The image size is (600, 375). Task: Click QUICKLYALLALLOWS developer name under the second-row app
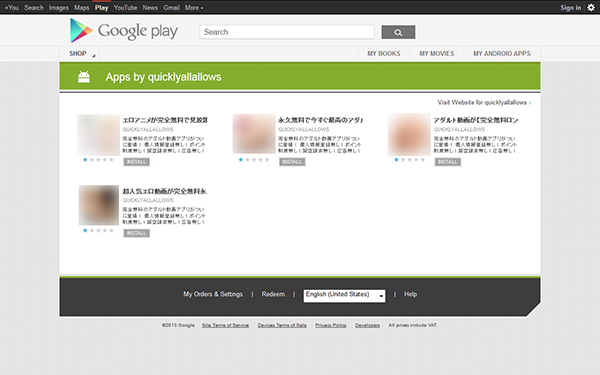tap(148, 200)
